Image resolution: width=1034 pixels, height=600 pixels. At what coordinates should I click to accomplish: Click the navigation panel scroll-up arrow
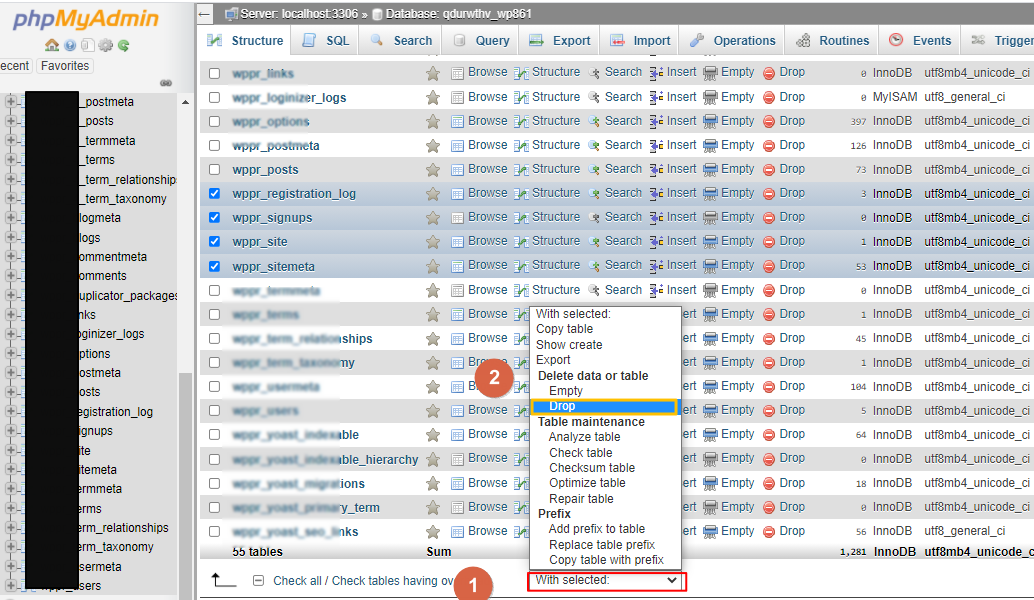[185, 102]
